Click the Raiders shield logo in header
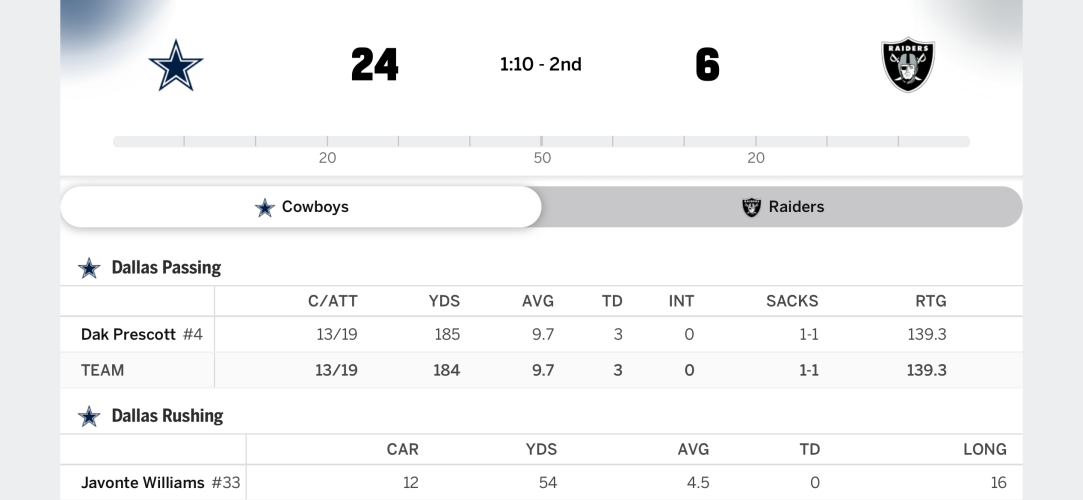Image resolution: width=1083 pixels, height=500 pixels. click(x=907, y=65)
